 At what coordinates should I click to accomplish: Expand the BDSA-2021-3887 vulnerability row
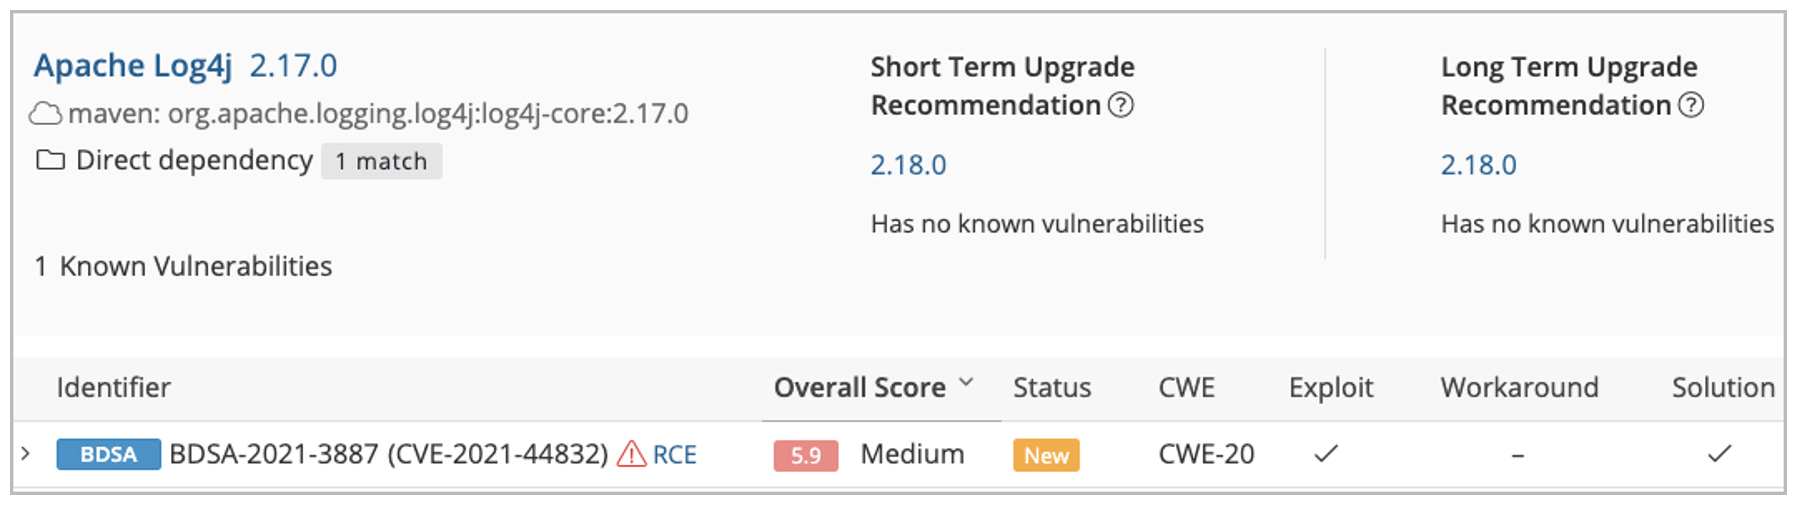26,454
